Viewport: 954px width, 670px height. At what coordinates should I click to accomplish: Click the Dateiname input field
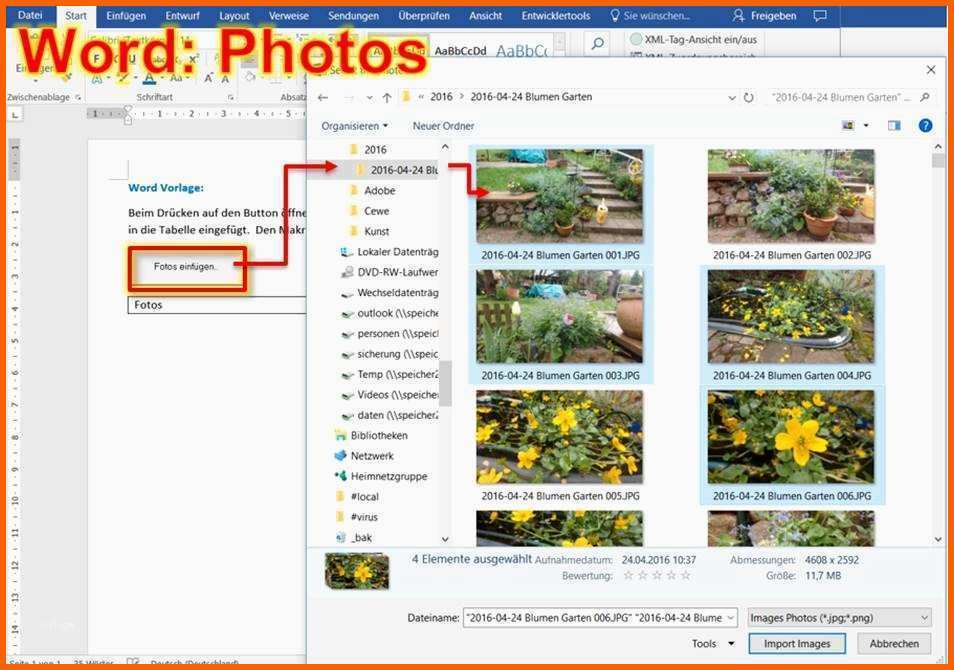[x=594, y=618]
